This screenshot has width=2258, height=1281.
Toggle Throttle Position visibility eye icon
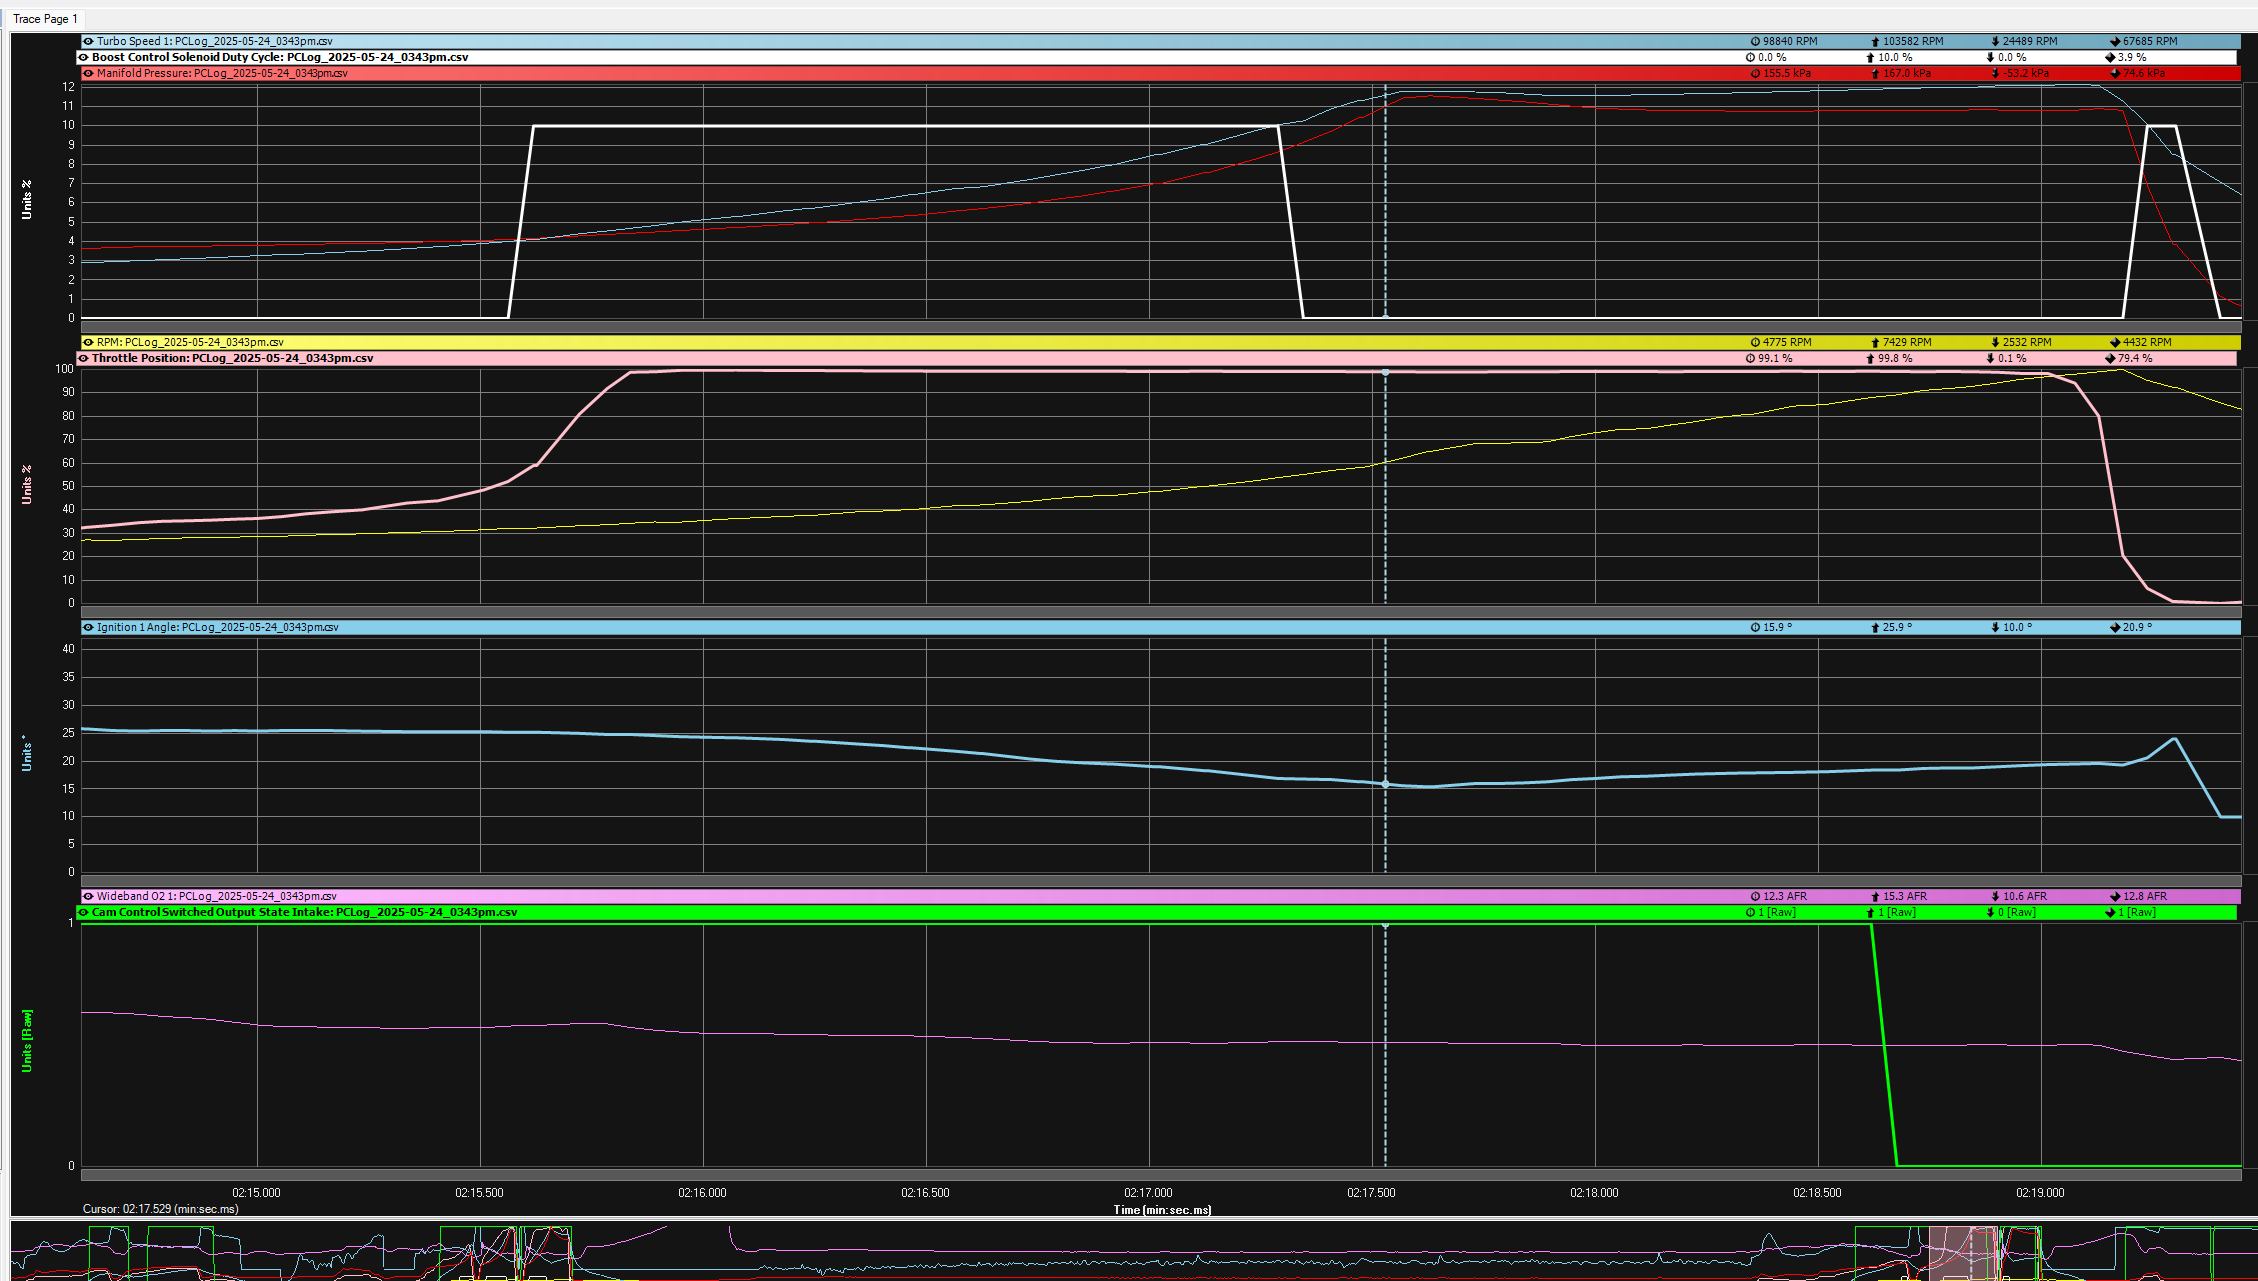pyautogui.click(x=84, y=358)
